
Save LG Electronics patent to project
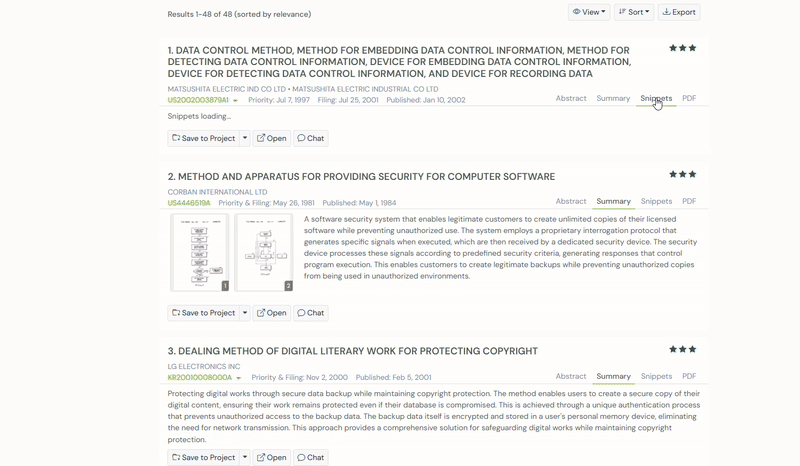203,458
